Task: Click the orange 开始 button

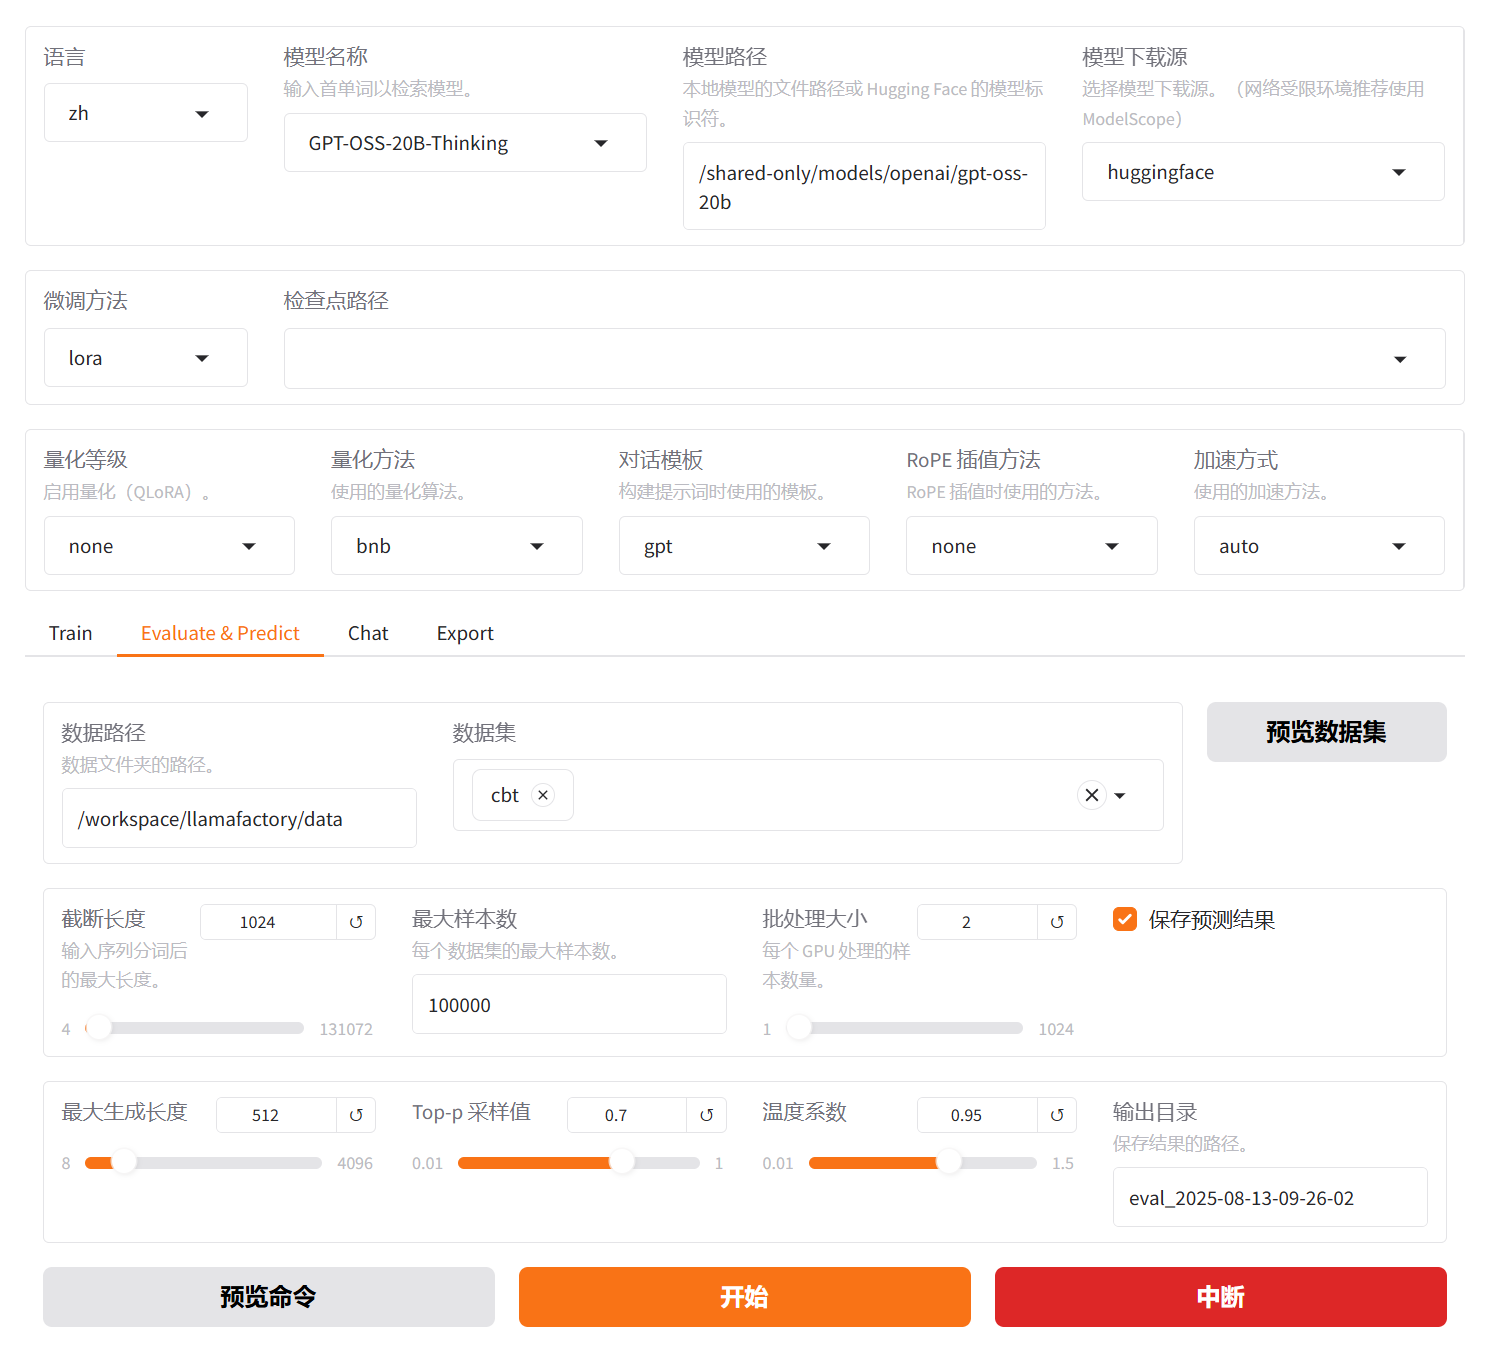Action: [744, 1297]
